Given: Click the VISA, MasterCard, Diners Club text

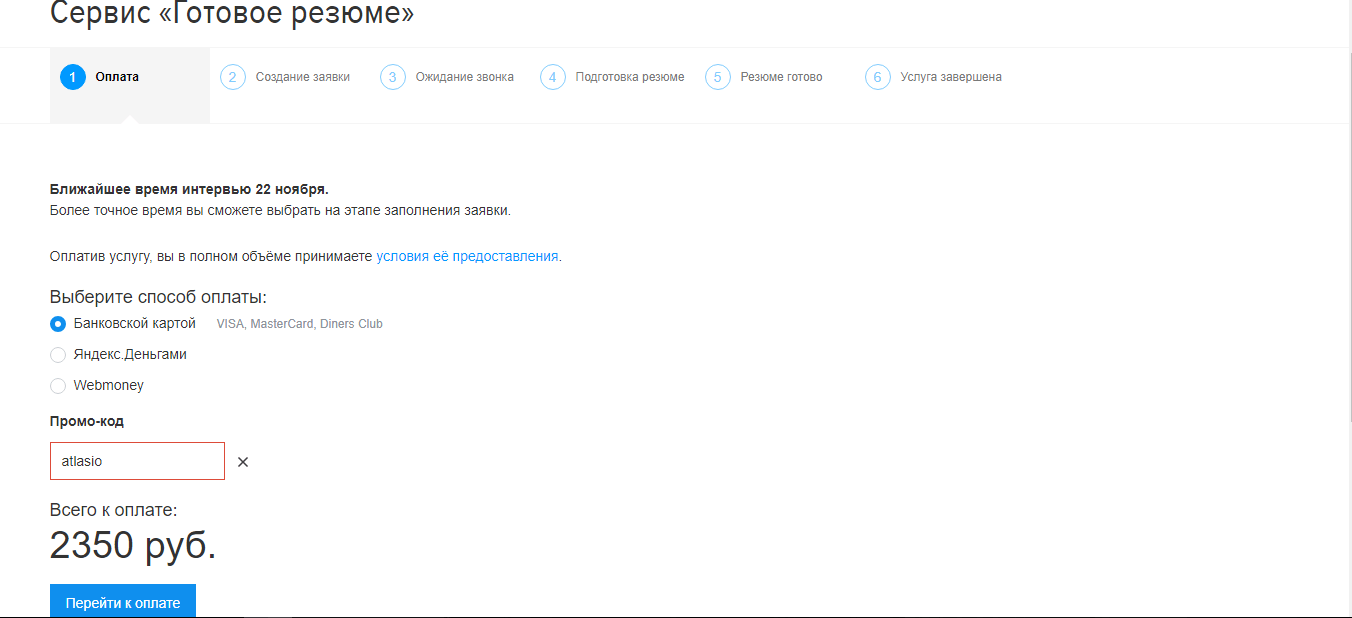Looking at the screenshot, I should [x=299, y=324].
